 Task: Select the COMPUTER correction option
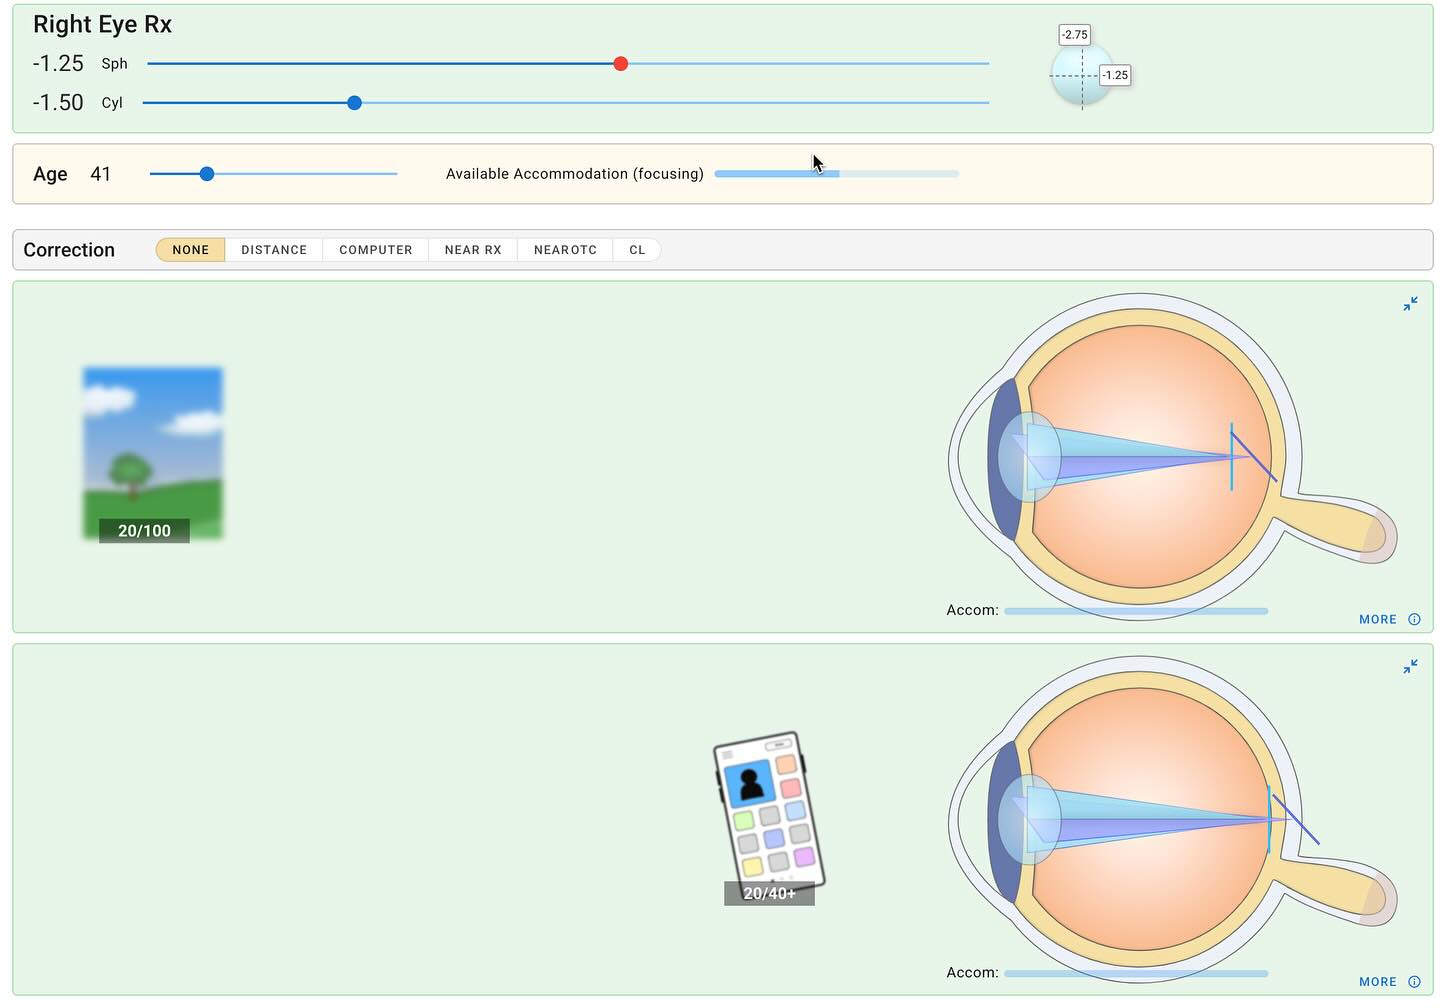pos(375,250)
